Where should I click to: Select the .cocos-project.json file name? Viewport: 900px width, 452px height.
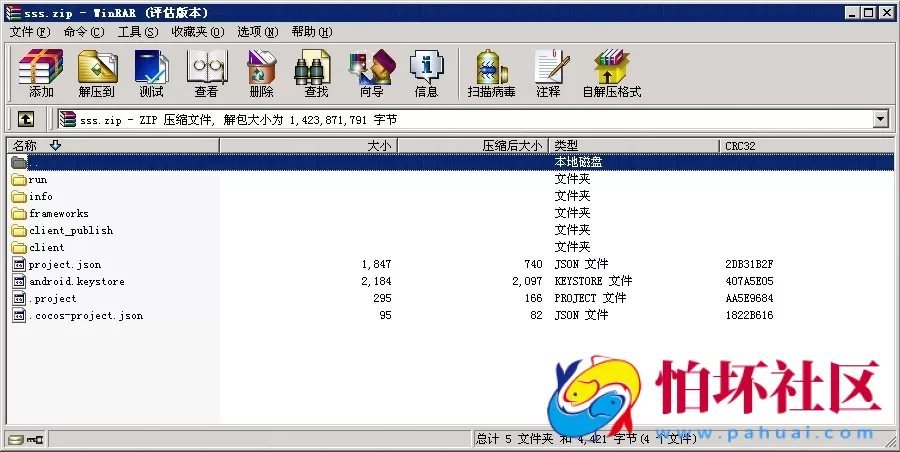(86, 315)
